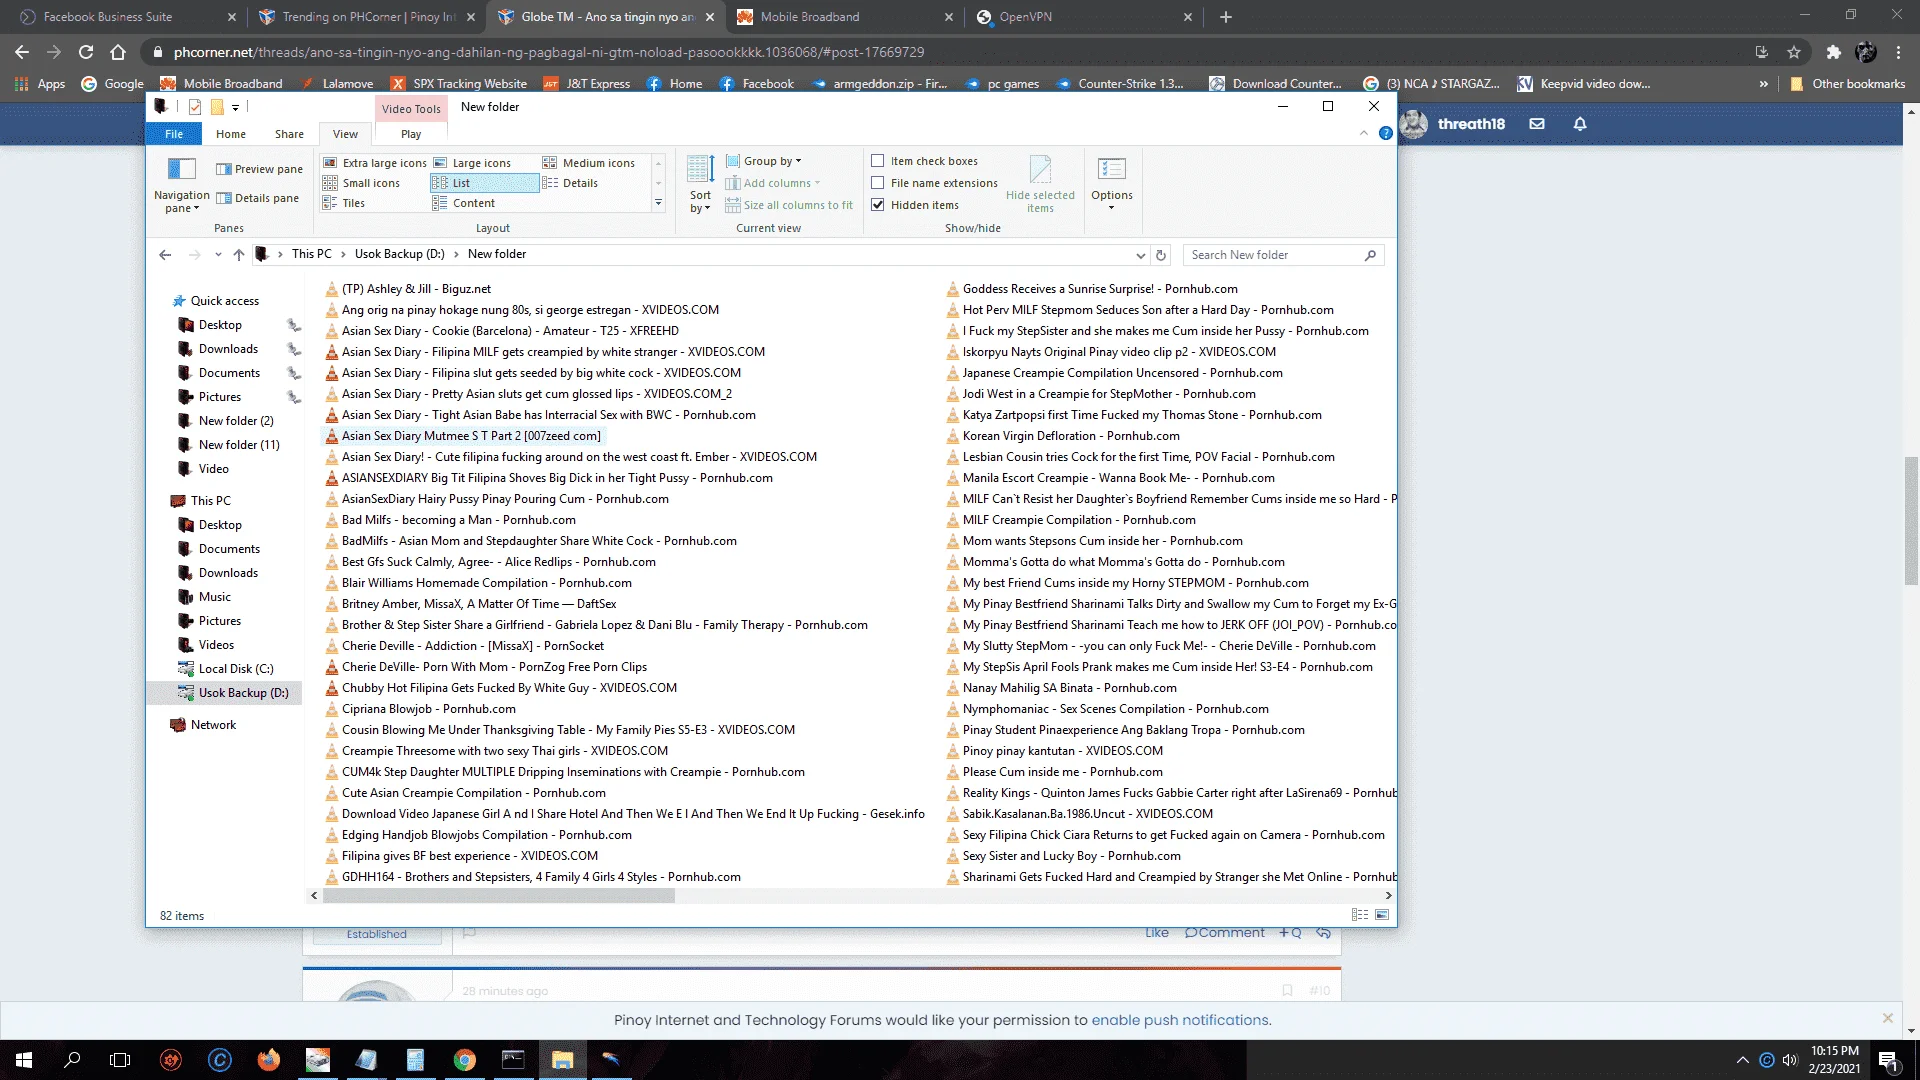Refresh the New folder view
Viewport: 1920px width, 1080px height.
[1161, 255]
